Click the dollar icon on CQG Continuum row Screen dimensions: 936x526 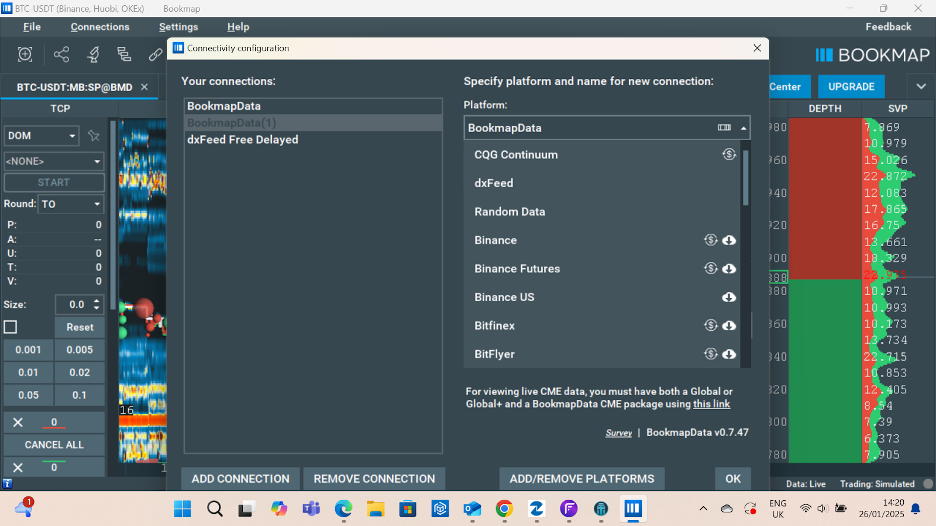point(729,155)
